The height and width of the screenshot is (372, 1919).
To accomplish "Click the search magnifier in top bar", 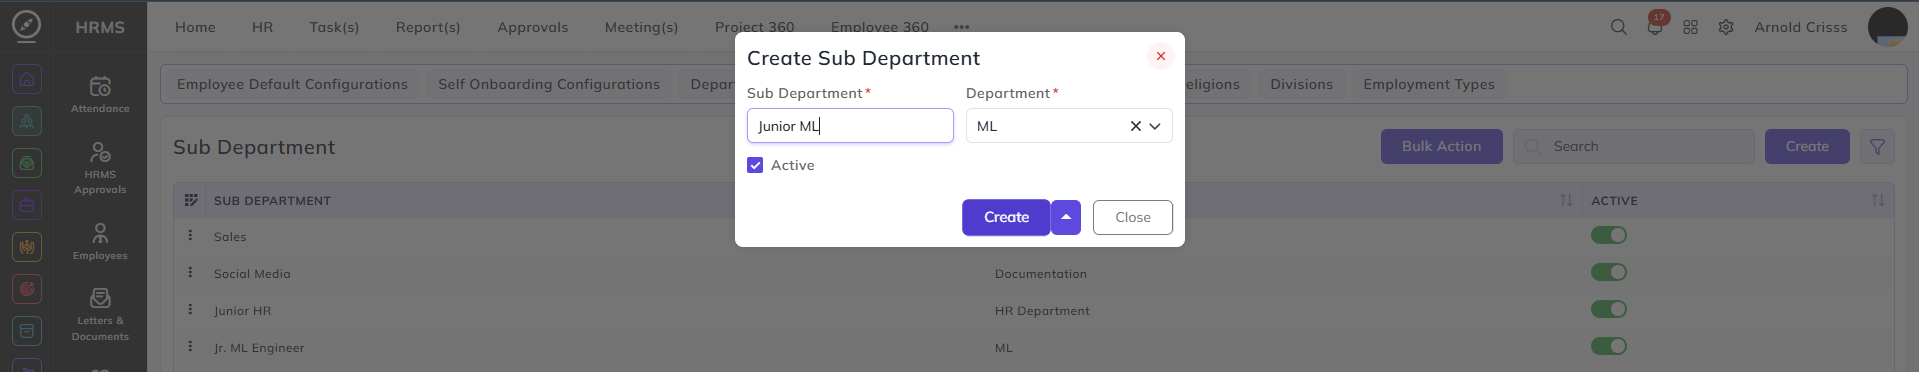I will point(1618,27).
